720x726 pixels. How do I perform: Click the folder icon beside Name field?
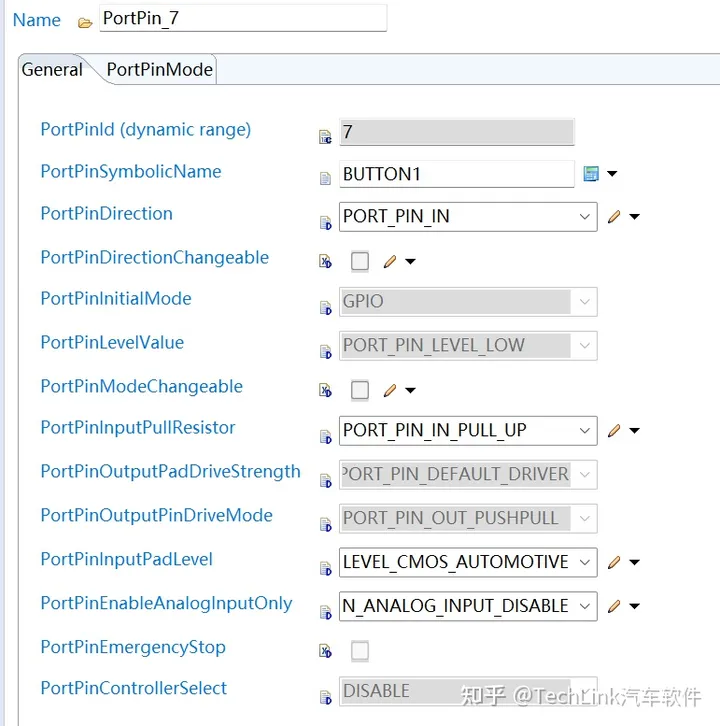(85, 23)
